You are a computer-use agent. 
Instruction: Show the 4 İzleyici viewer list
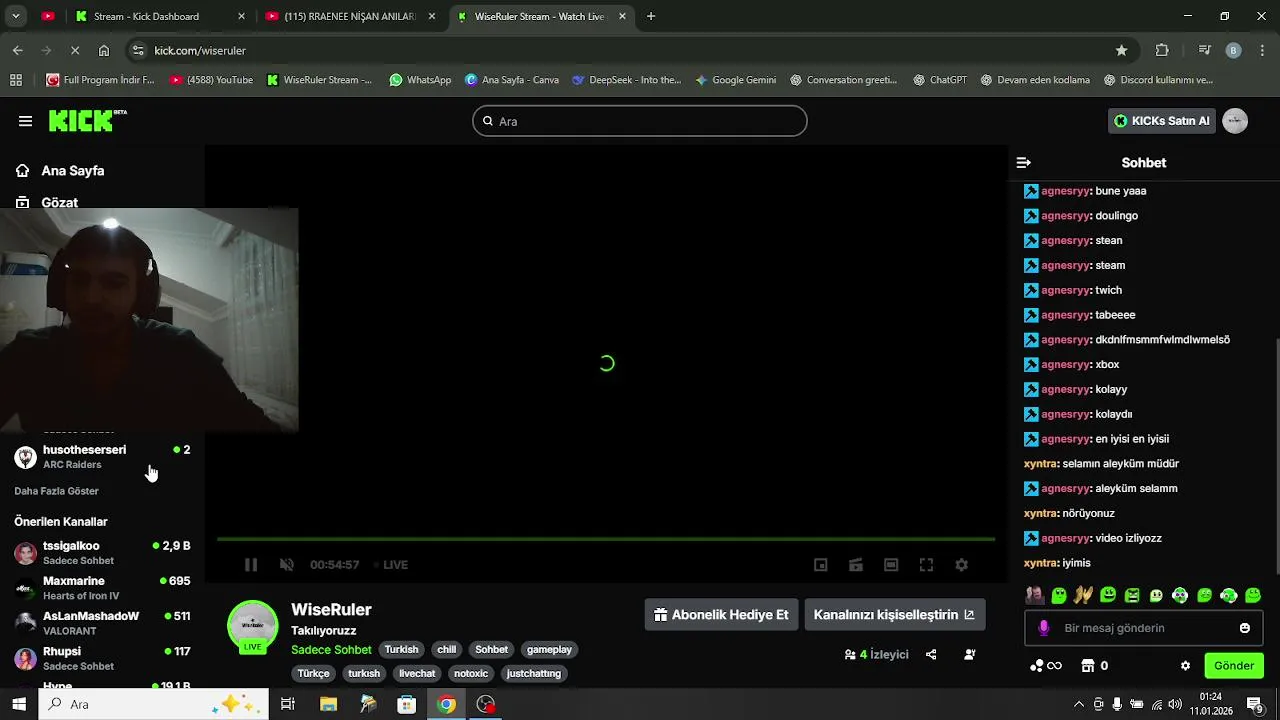(876, 655)
